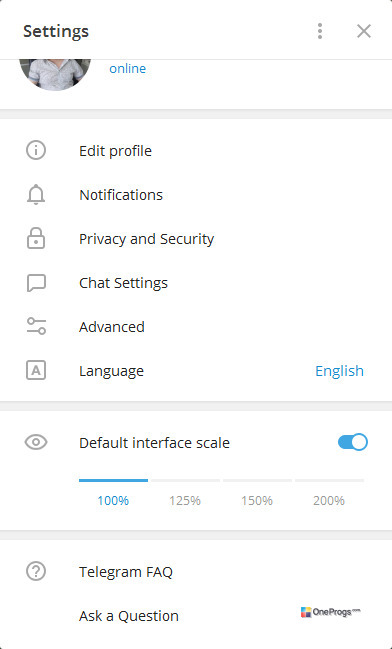The width and height of the screenshot is (392, 649).
Task: Toggle the Default interface scale switch
Action: point(353,442)
